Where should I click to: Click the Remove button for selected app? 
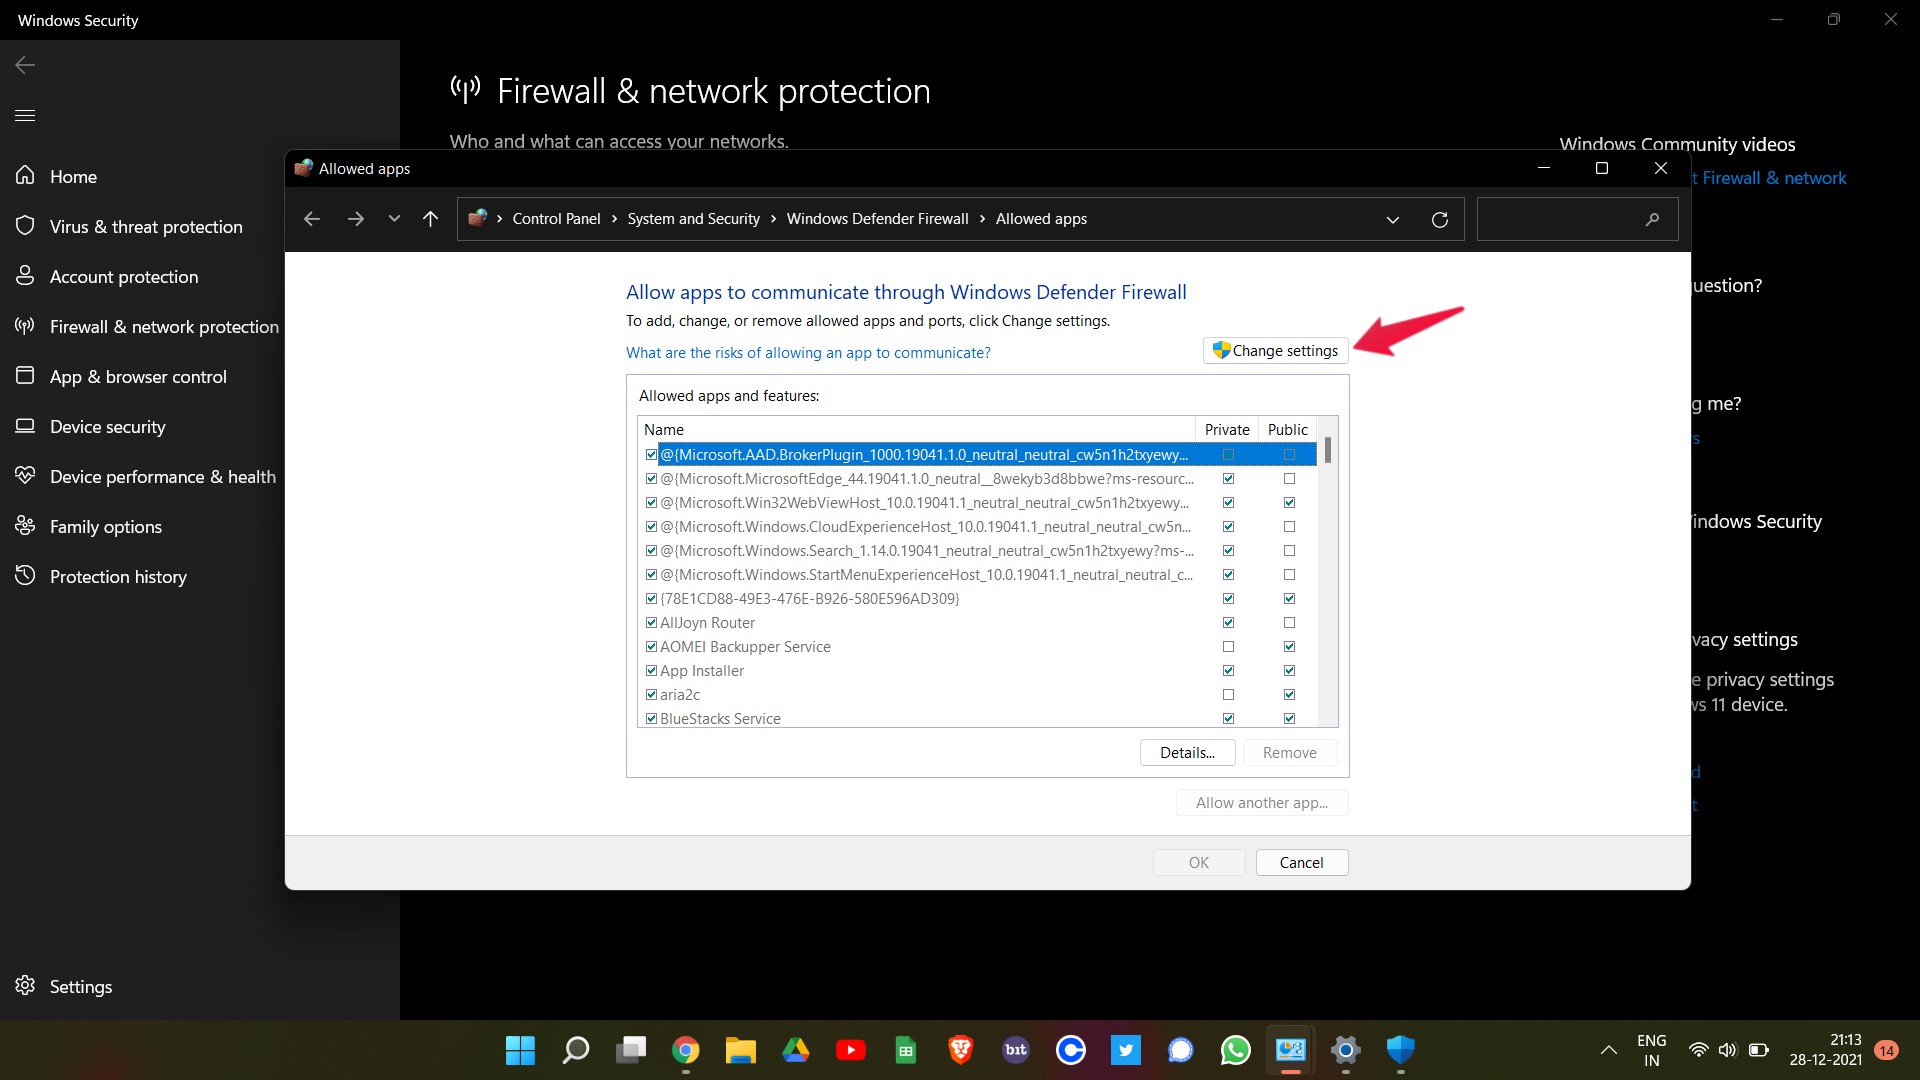tap(1290, 752)
